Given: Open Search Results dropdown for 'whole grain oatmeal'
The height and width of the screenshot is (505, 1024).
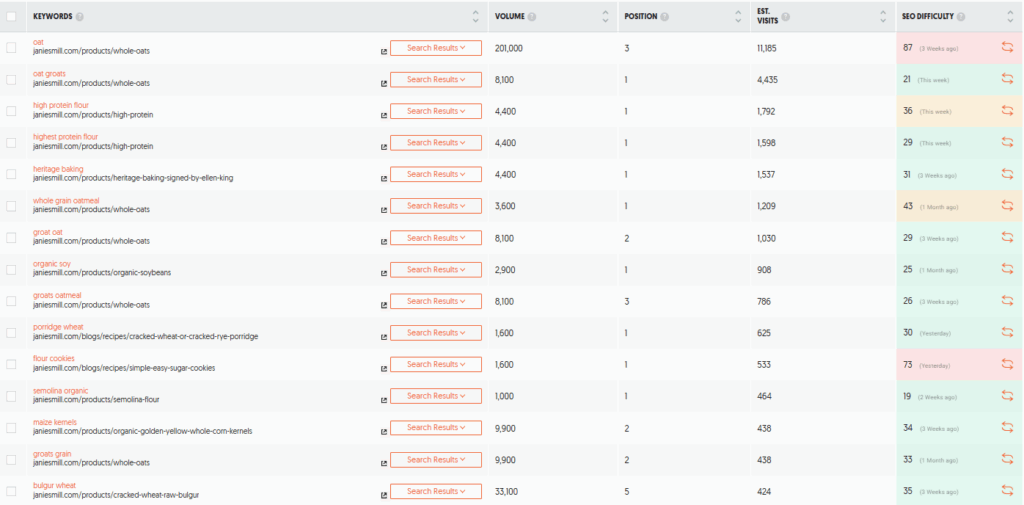Looking at the screenshot, I should coord(436,206).
